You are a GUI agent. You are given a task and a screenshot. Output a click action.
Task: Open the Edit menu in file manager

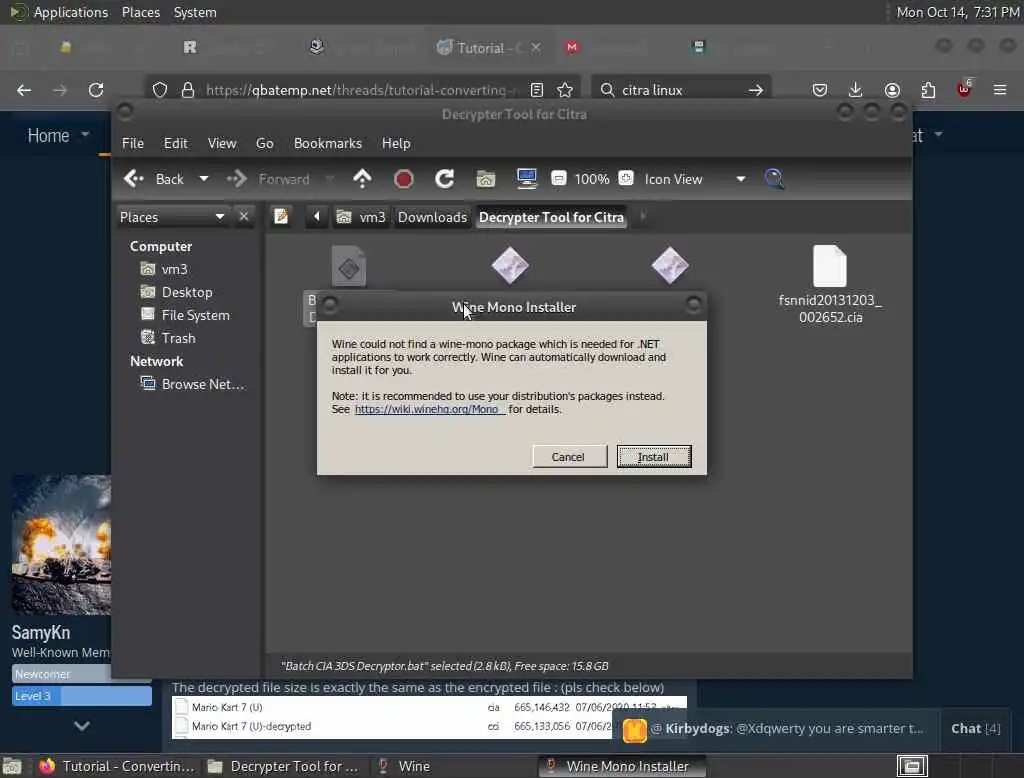(x=175, y=143)
